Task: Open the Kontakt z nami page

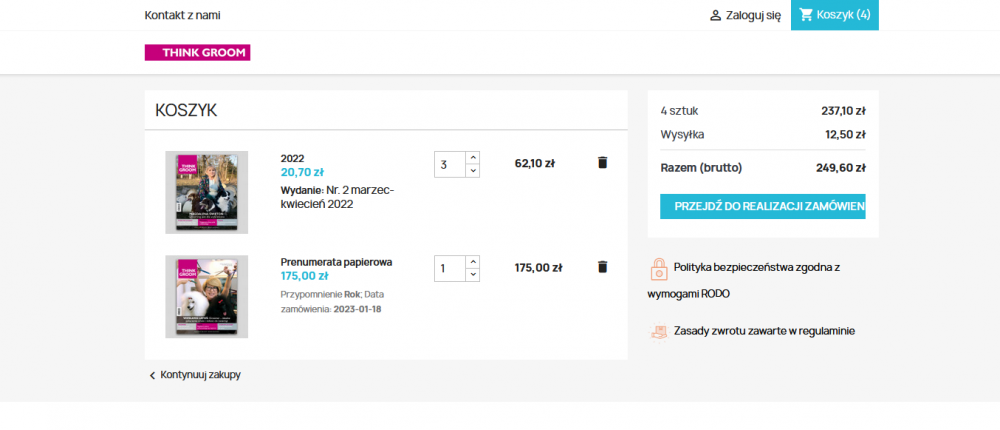Action: point(182,15)
